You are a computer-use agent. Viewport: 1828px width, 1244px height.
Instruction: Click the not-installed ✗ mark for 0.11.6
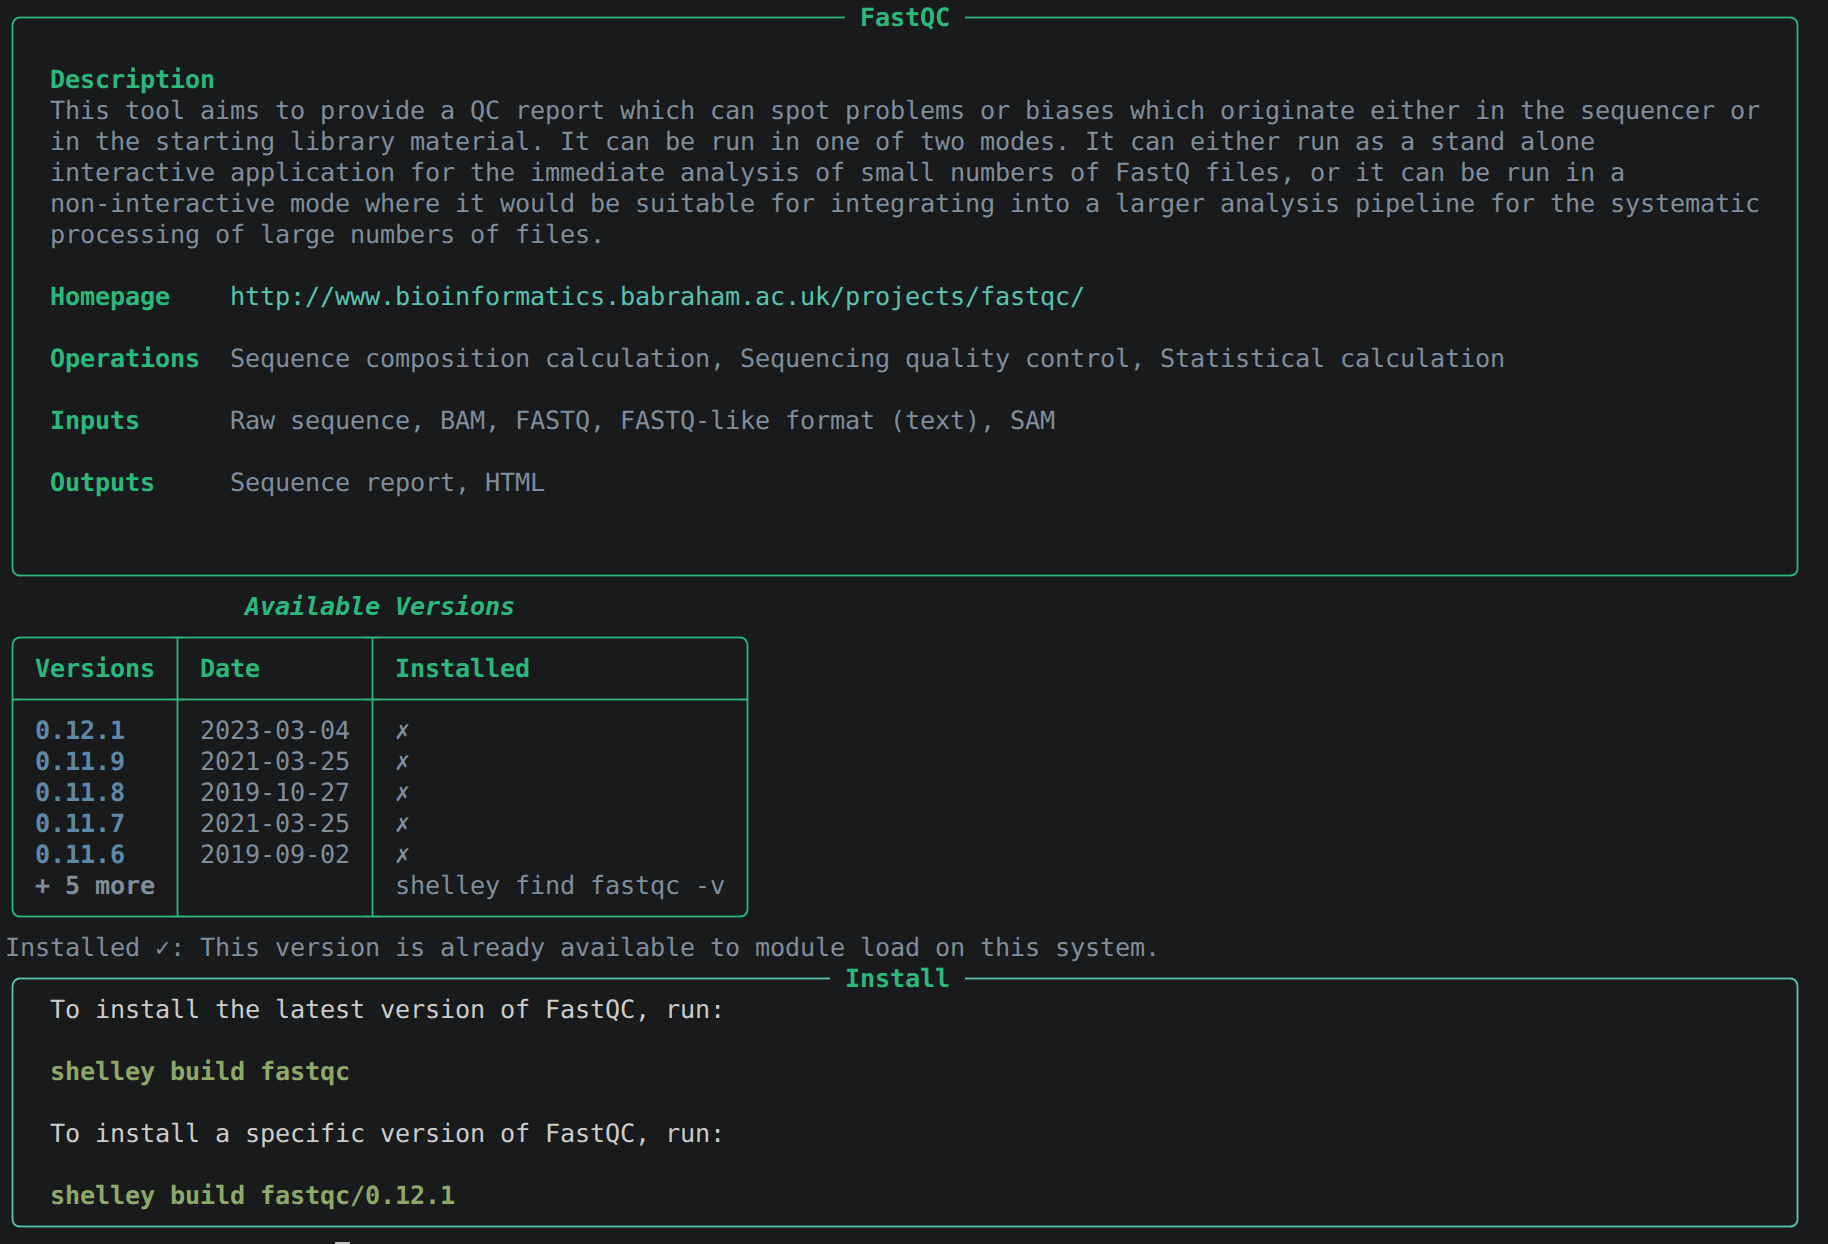(x=402, y=856)
